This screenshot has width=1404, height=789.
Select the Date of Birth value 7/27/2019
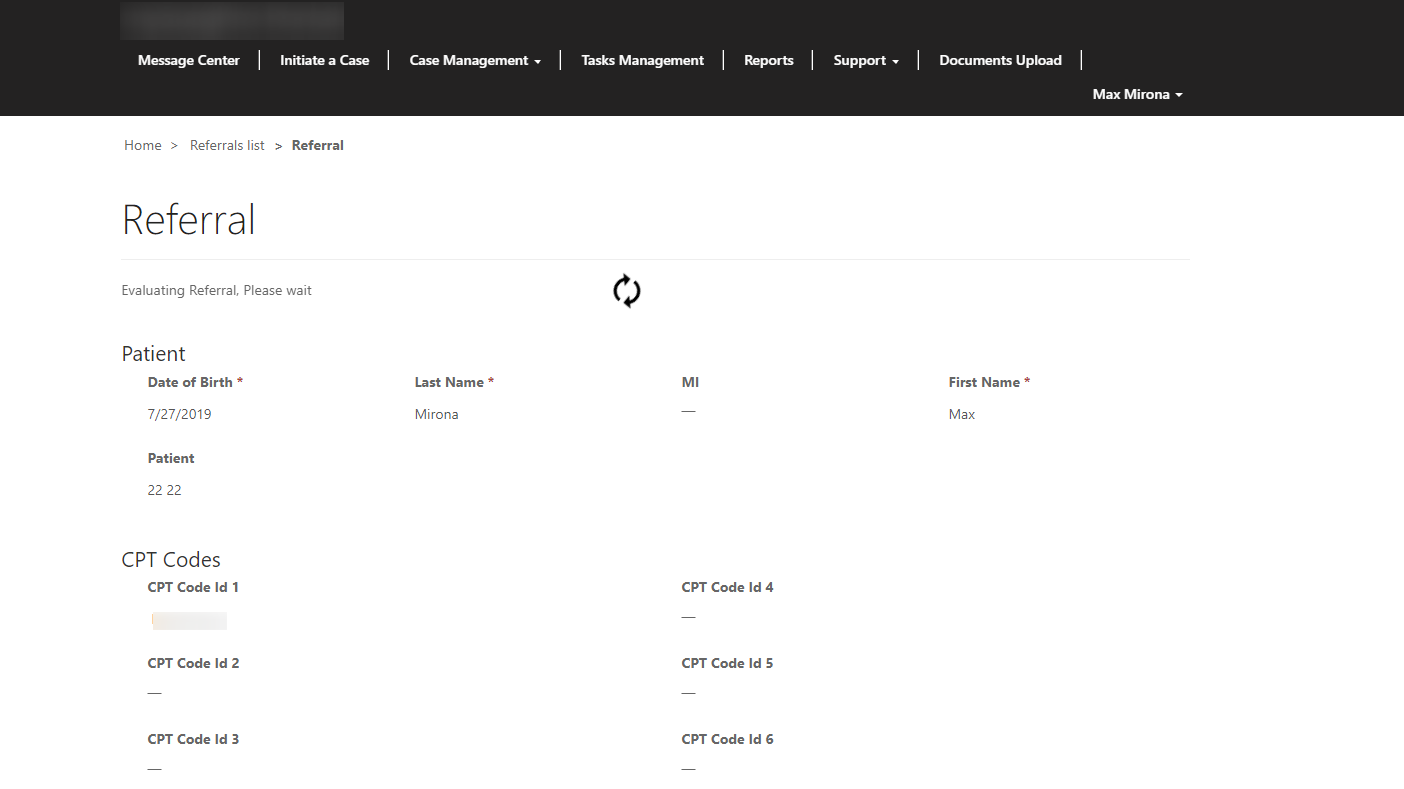(x=179, y=414)
